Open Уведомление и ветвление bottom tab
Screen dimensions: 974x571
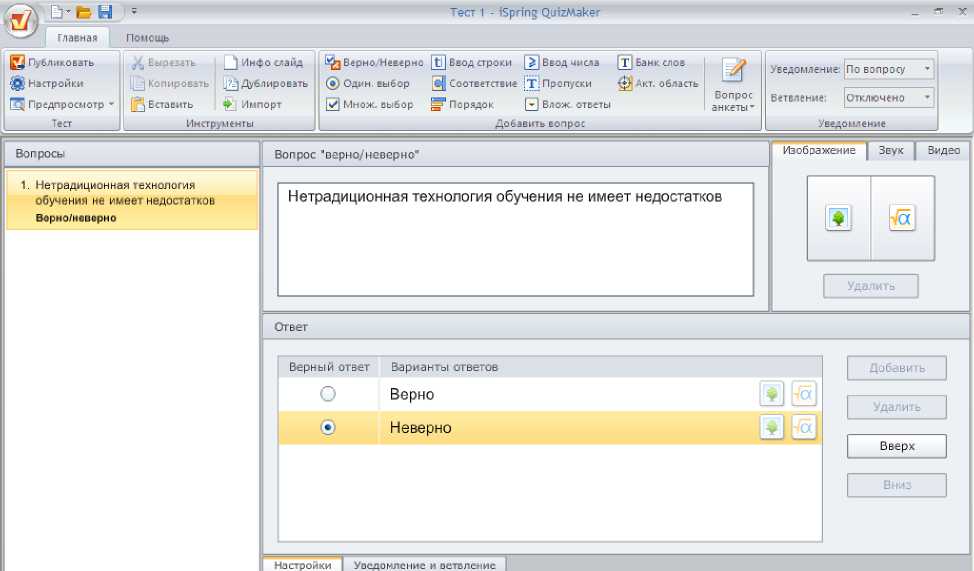coord(425,565)
